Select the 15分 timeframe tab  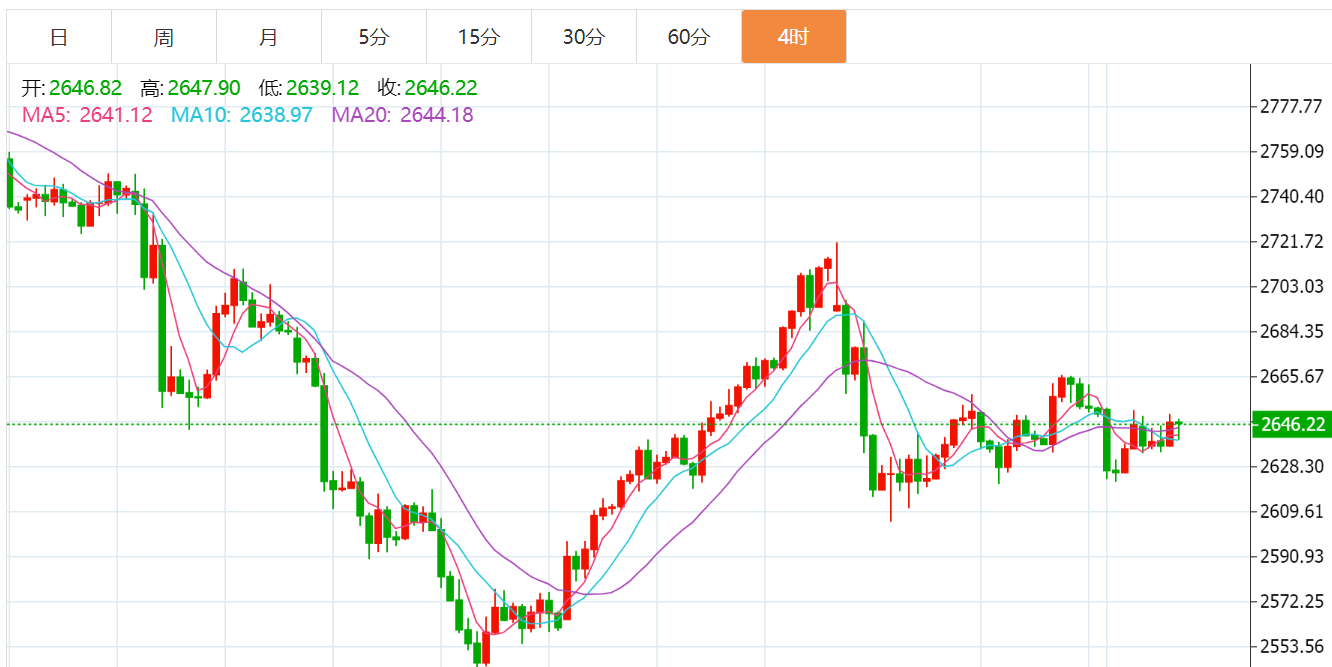tap(479, 37)
